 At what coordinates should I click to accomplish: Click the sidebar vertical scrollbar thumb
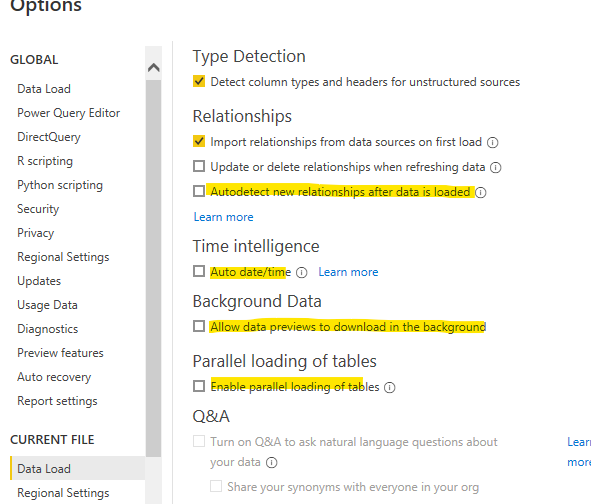(153, 268)
